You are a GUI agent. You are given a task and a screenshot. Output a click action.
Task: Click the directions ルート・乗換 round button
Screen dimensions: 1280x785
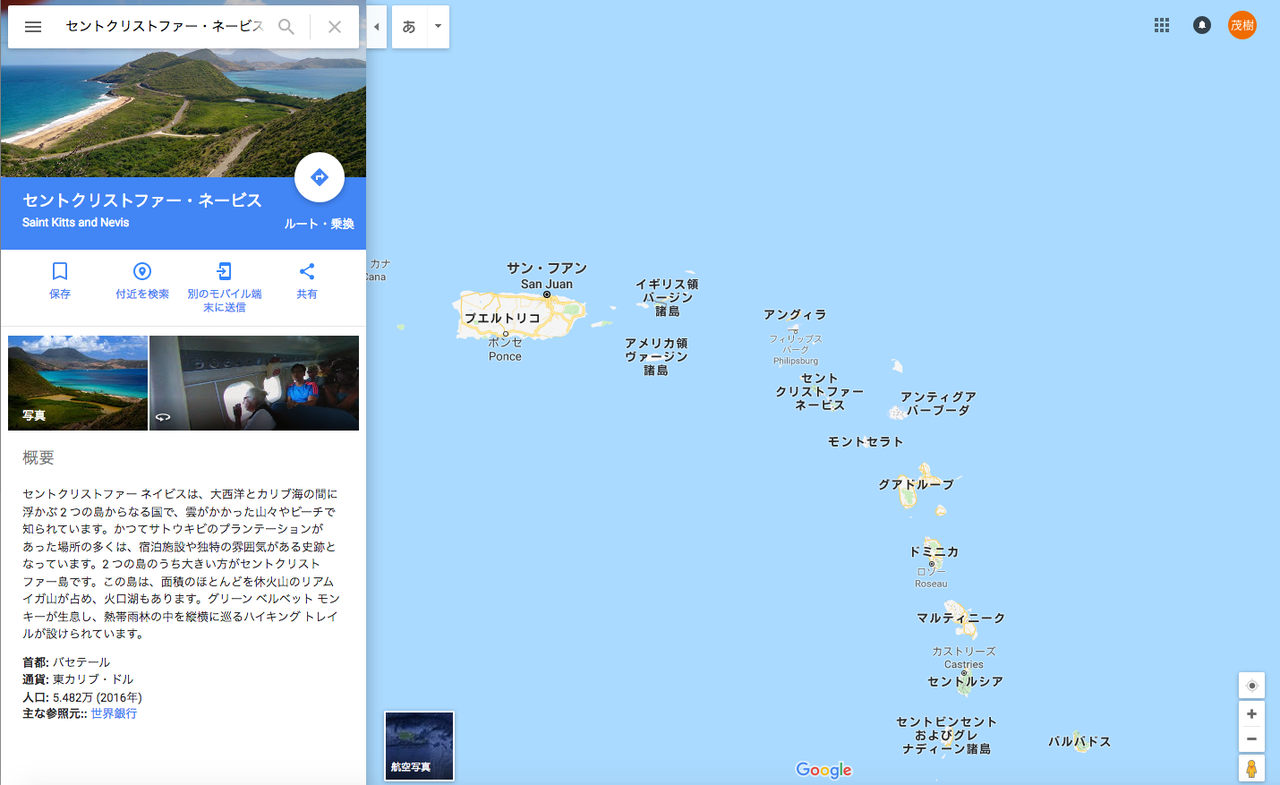[319, 178]
